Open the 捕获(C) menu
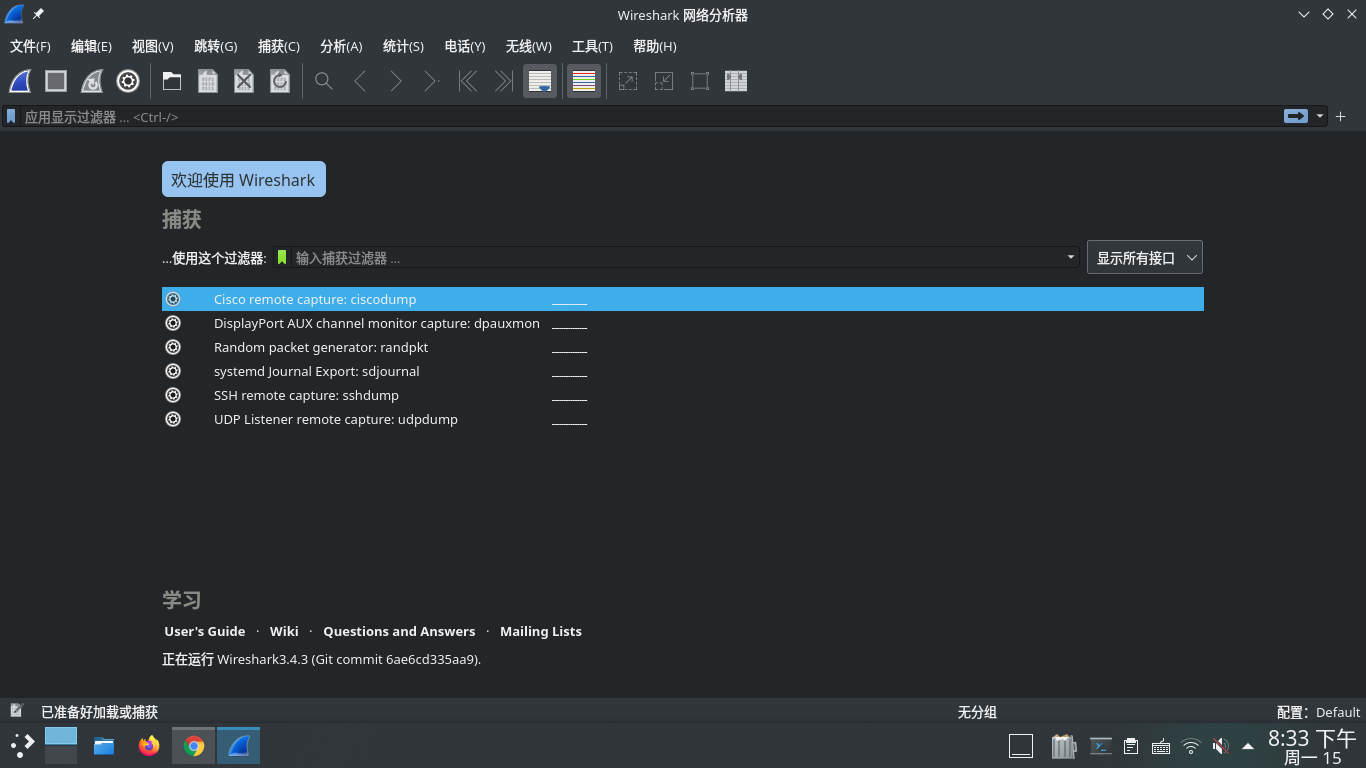 tap(278, 46)
